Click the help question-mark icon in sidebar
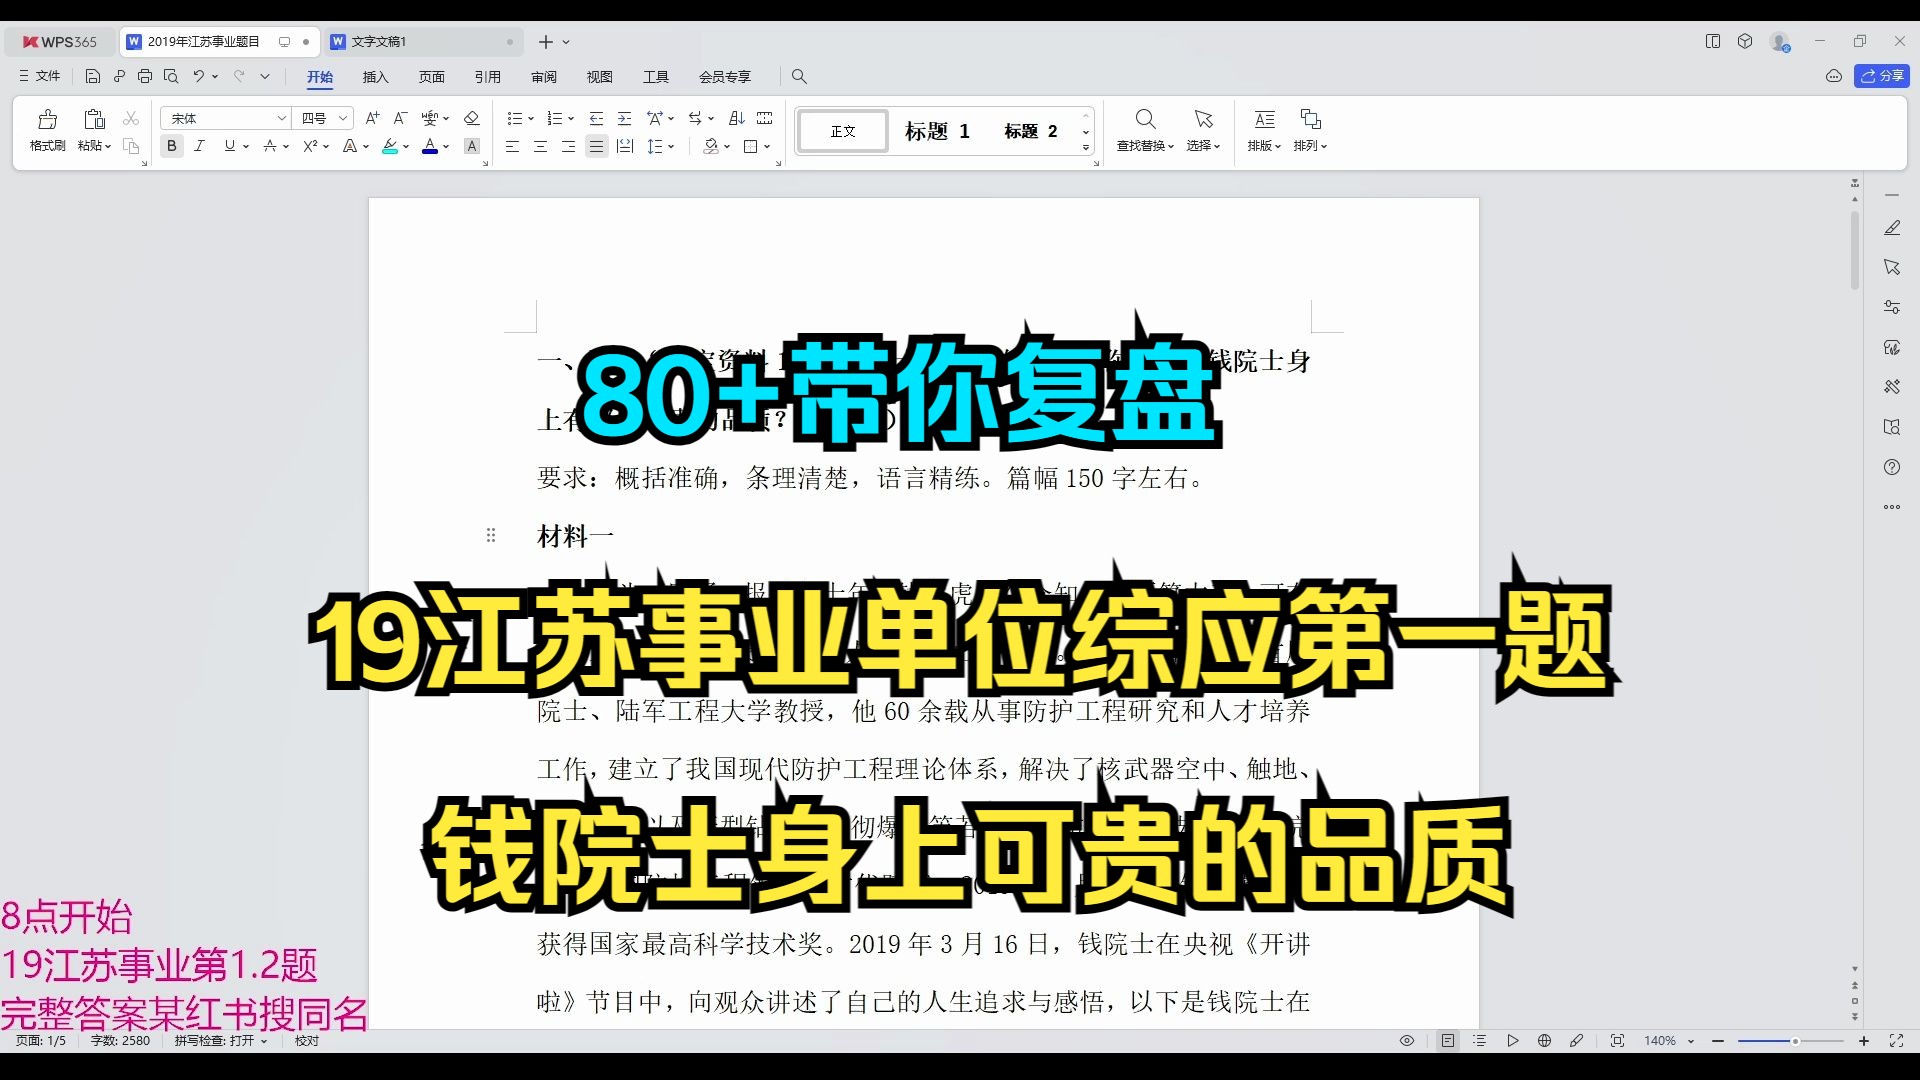This screenshot has height=1080, width=1920. click(x=1892, y=467)
